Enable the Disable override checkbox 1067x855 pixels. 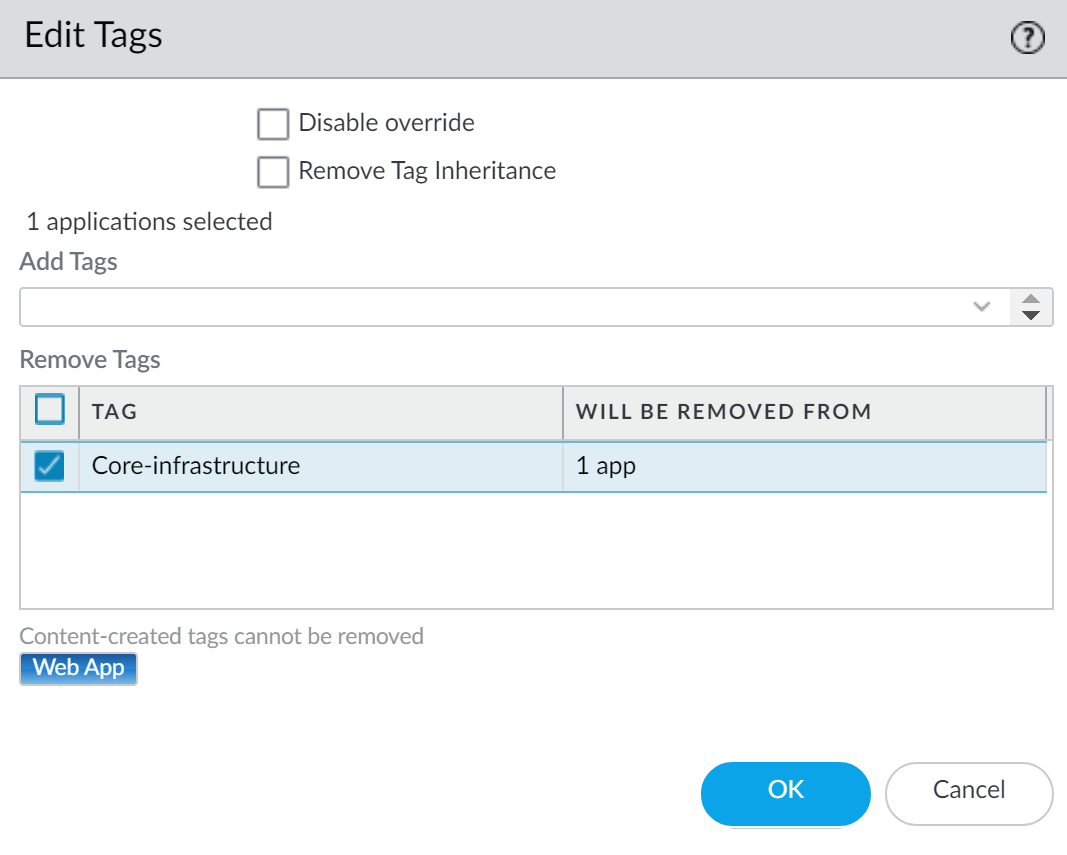273,124
